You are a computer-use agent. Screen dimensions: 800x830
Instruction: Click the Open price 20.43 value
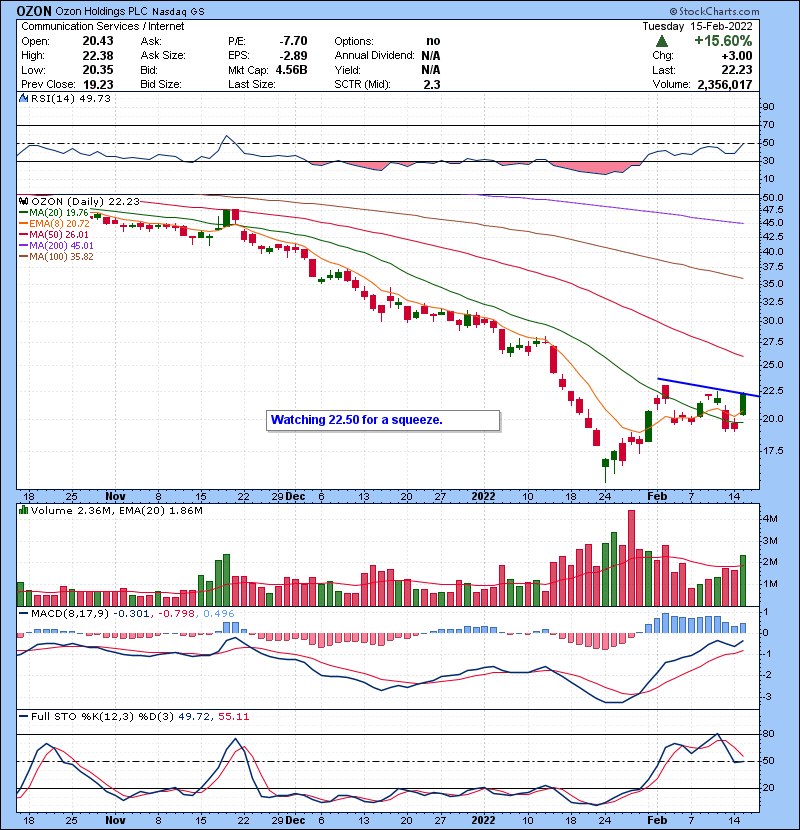98,41
